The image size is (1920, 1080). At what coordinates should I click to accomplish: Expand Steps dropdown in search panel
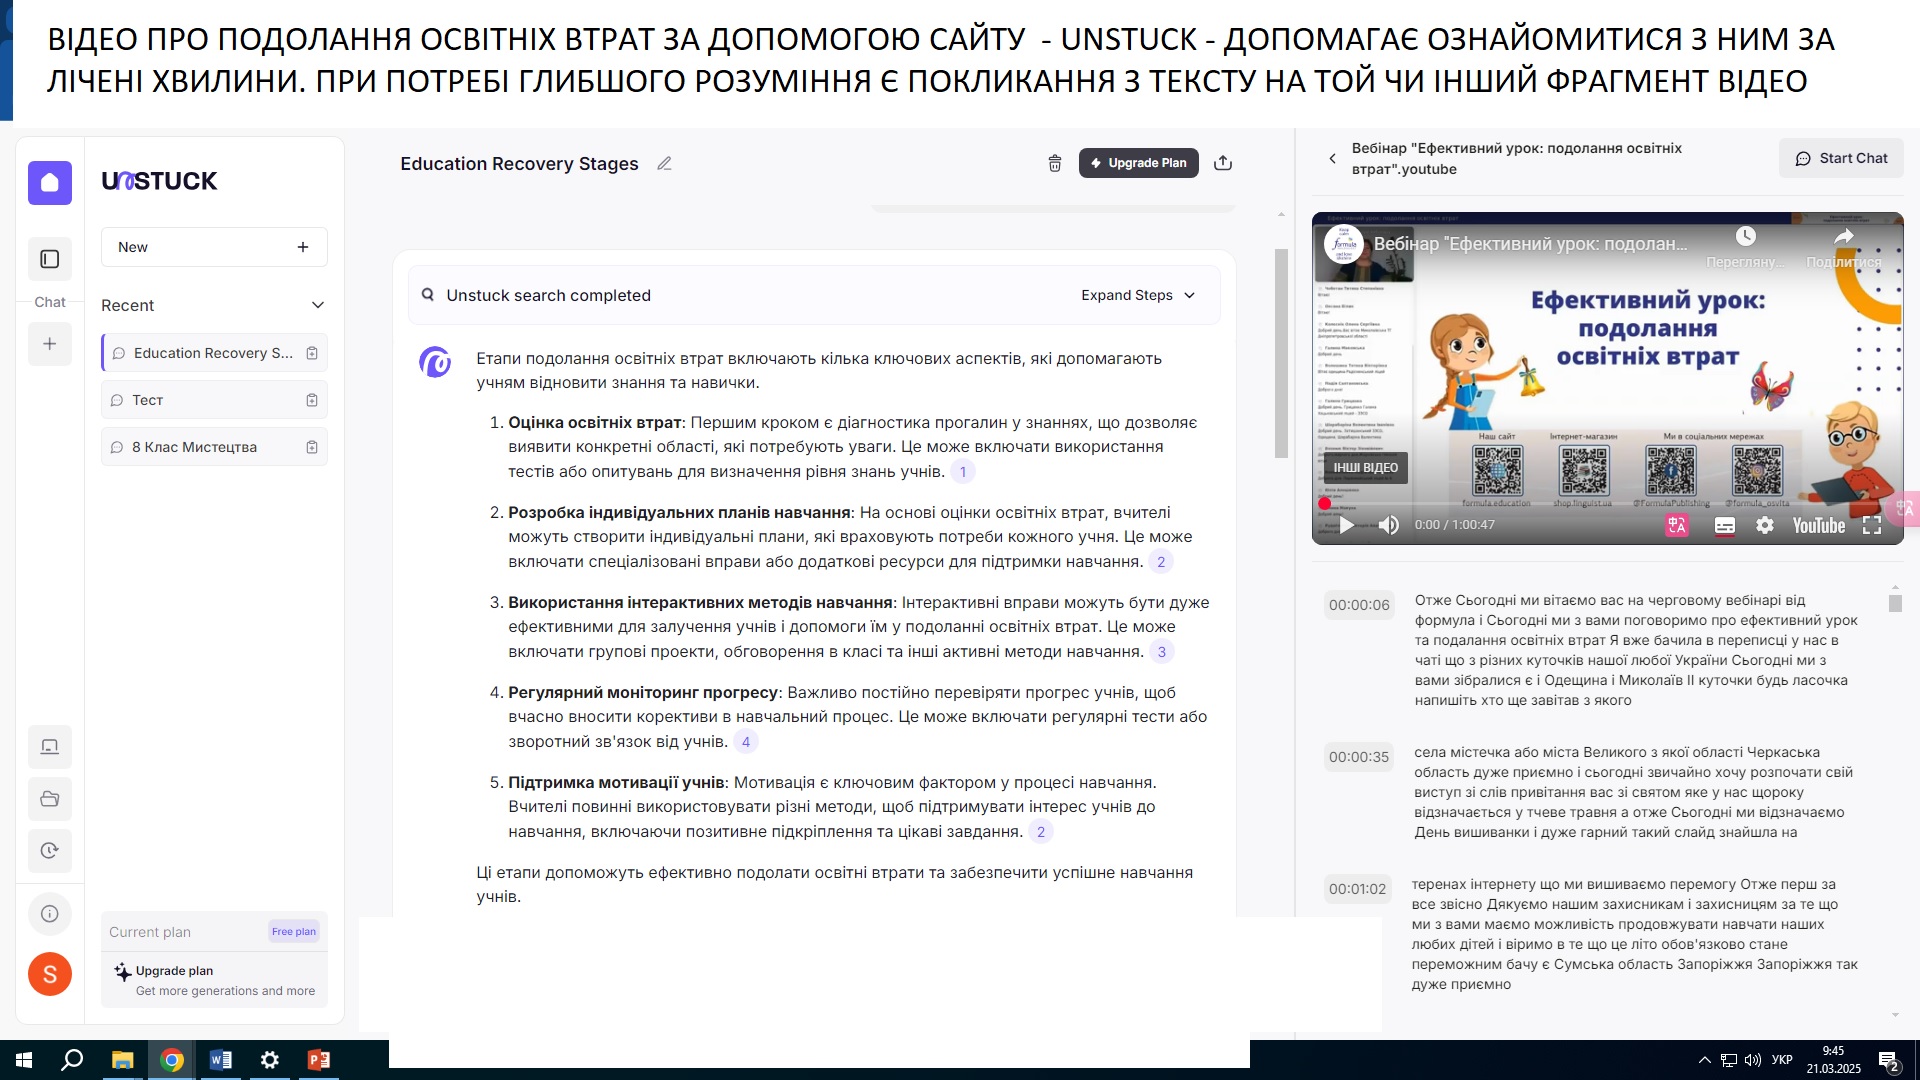(x=1138, y=295)
